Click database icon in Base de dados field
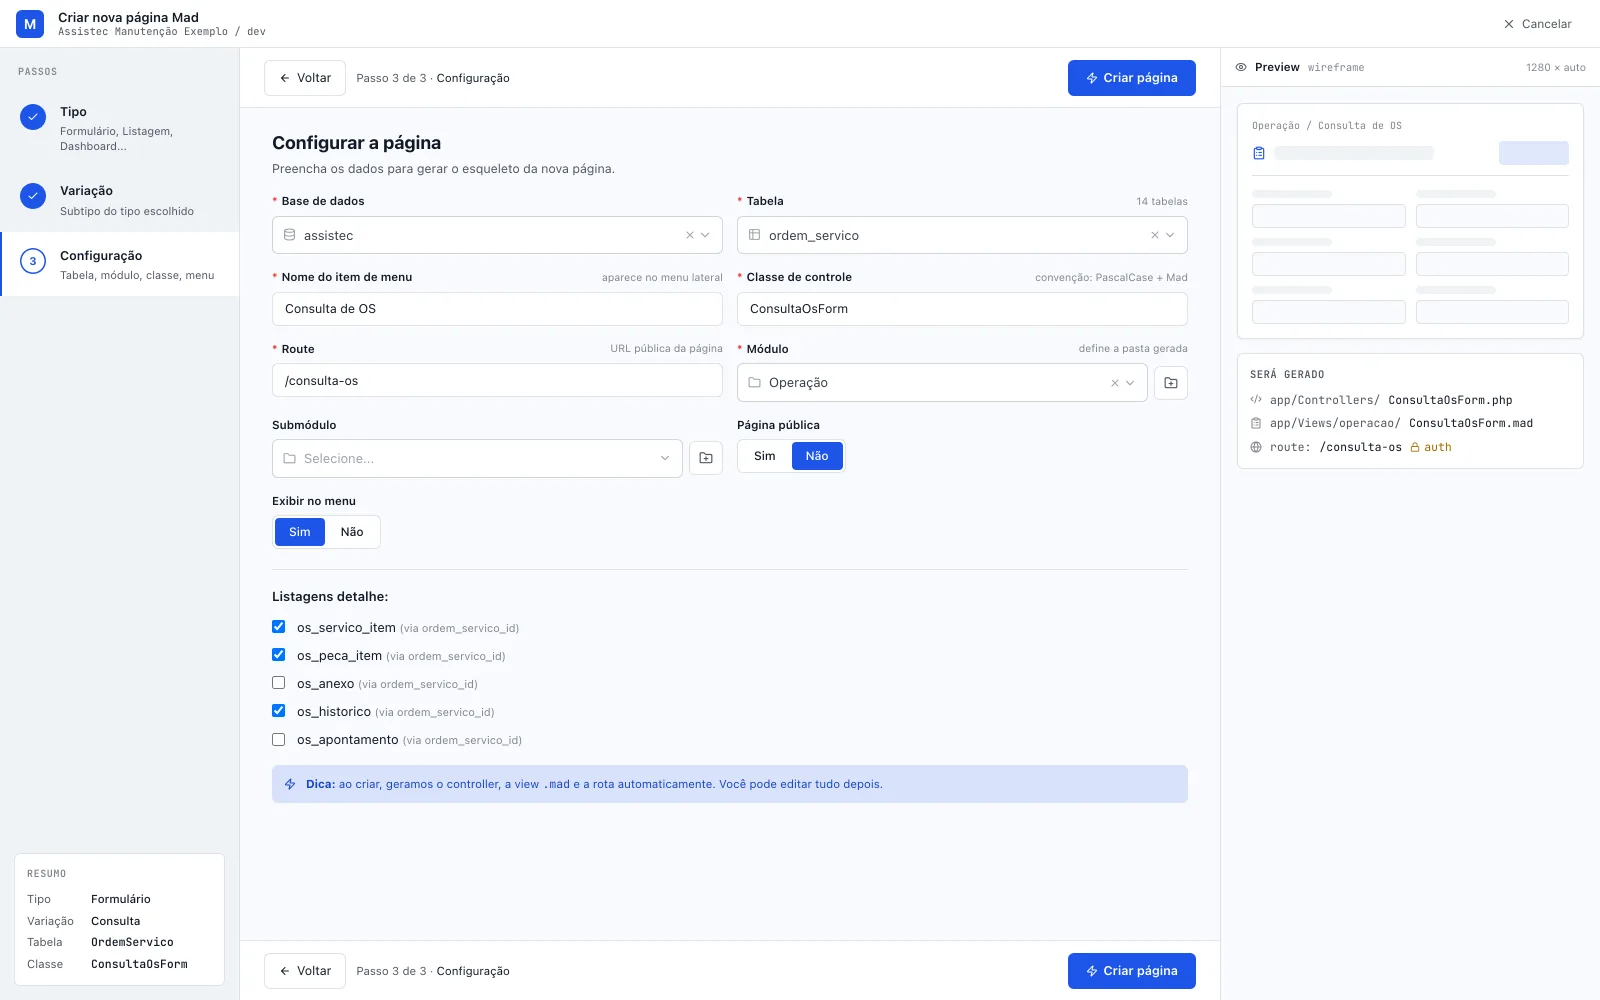1600x1000 pixels. click(289, 235)
